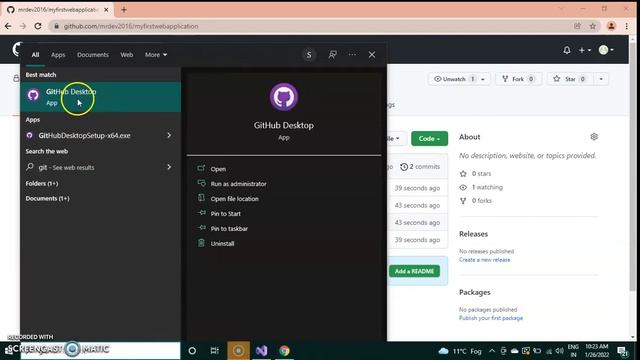
Task: Choose Uninstall for GitHub Desktop
Action: coord(222,244)
